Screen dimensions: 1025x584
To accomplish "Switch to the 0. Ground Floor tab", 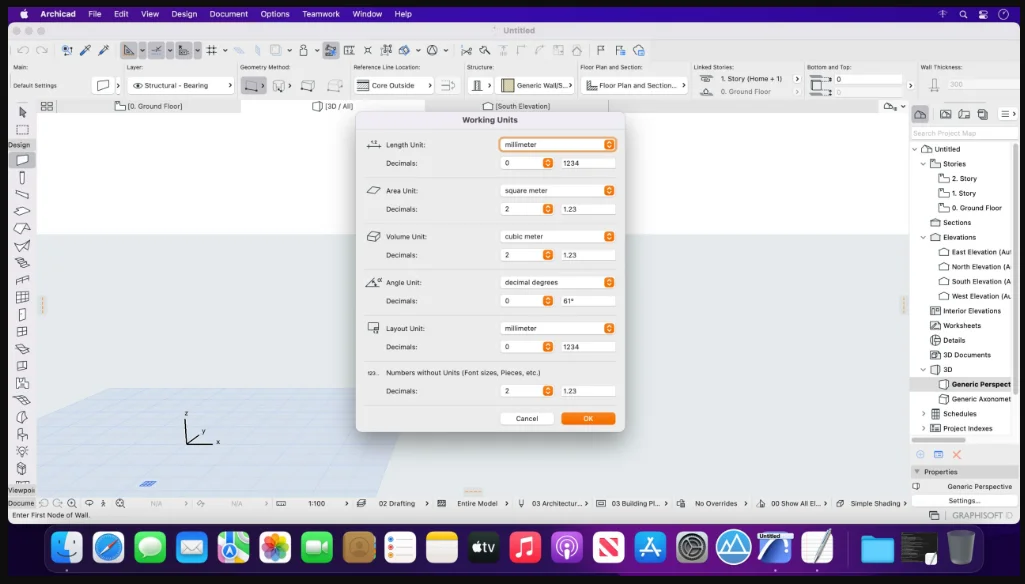I will pos(148,106).
